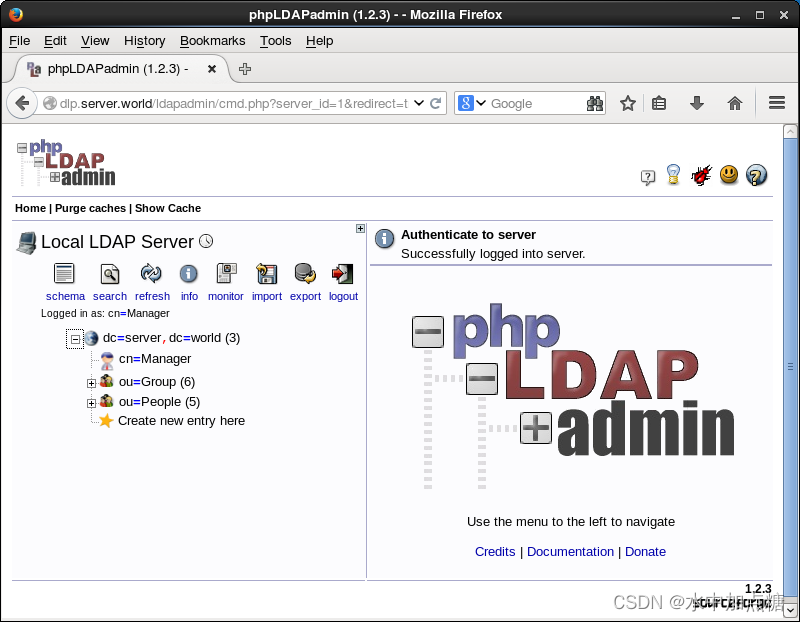Select the cn=Manager entry text
The width and height of the screenshot is (800, 622).
(155, 359)
